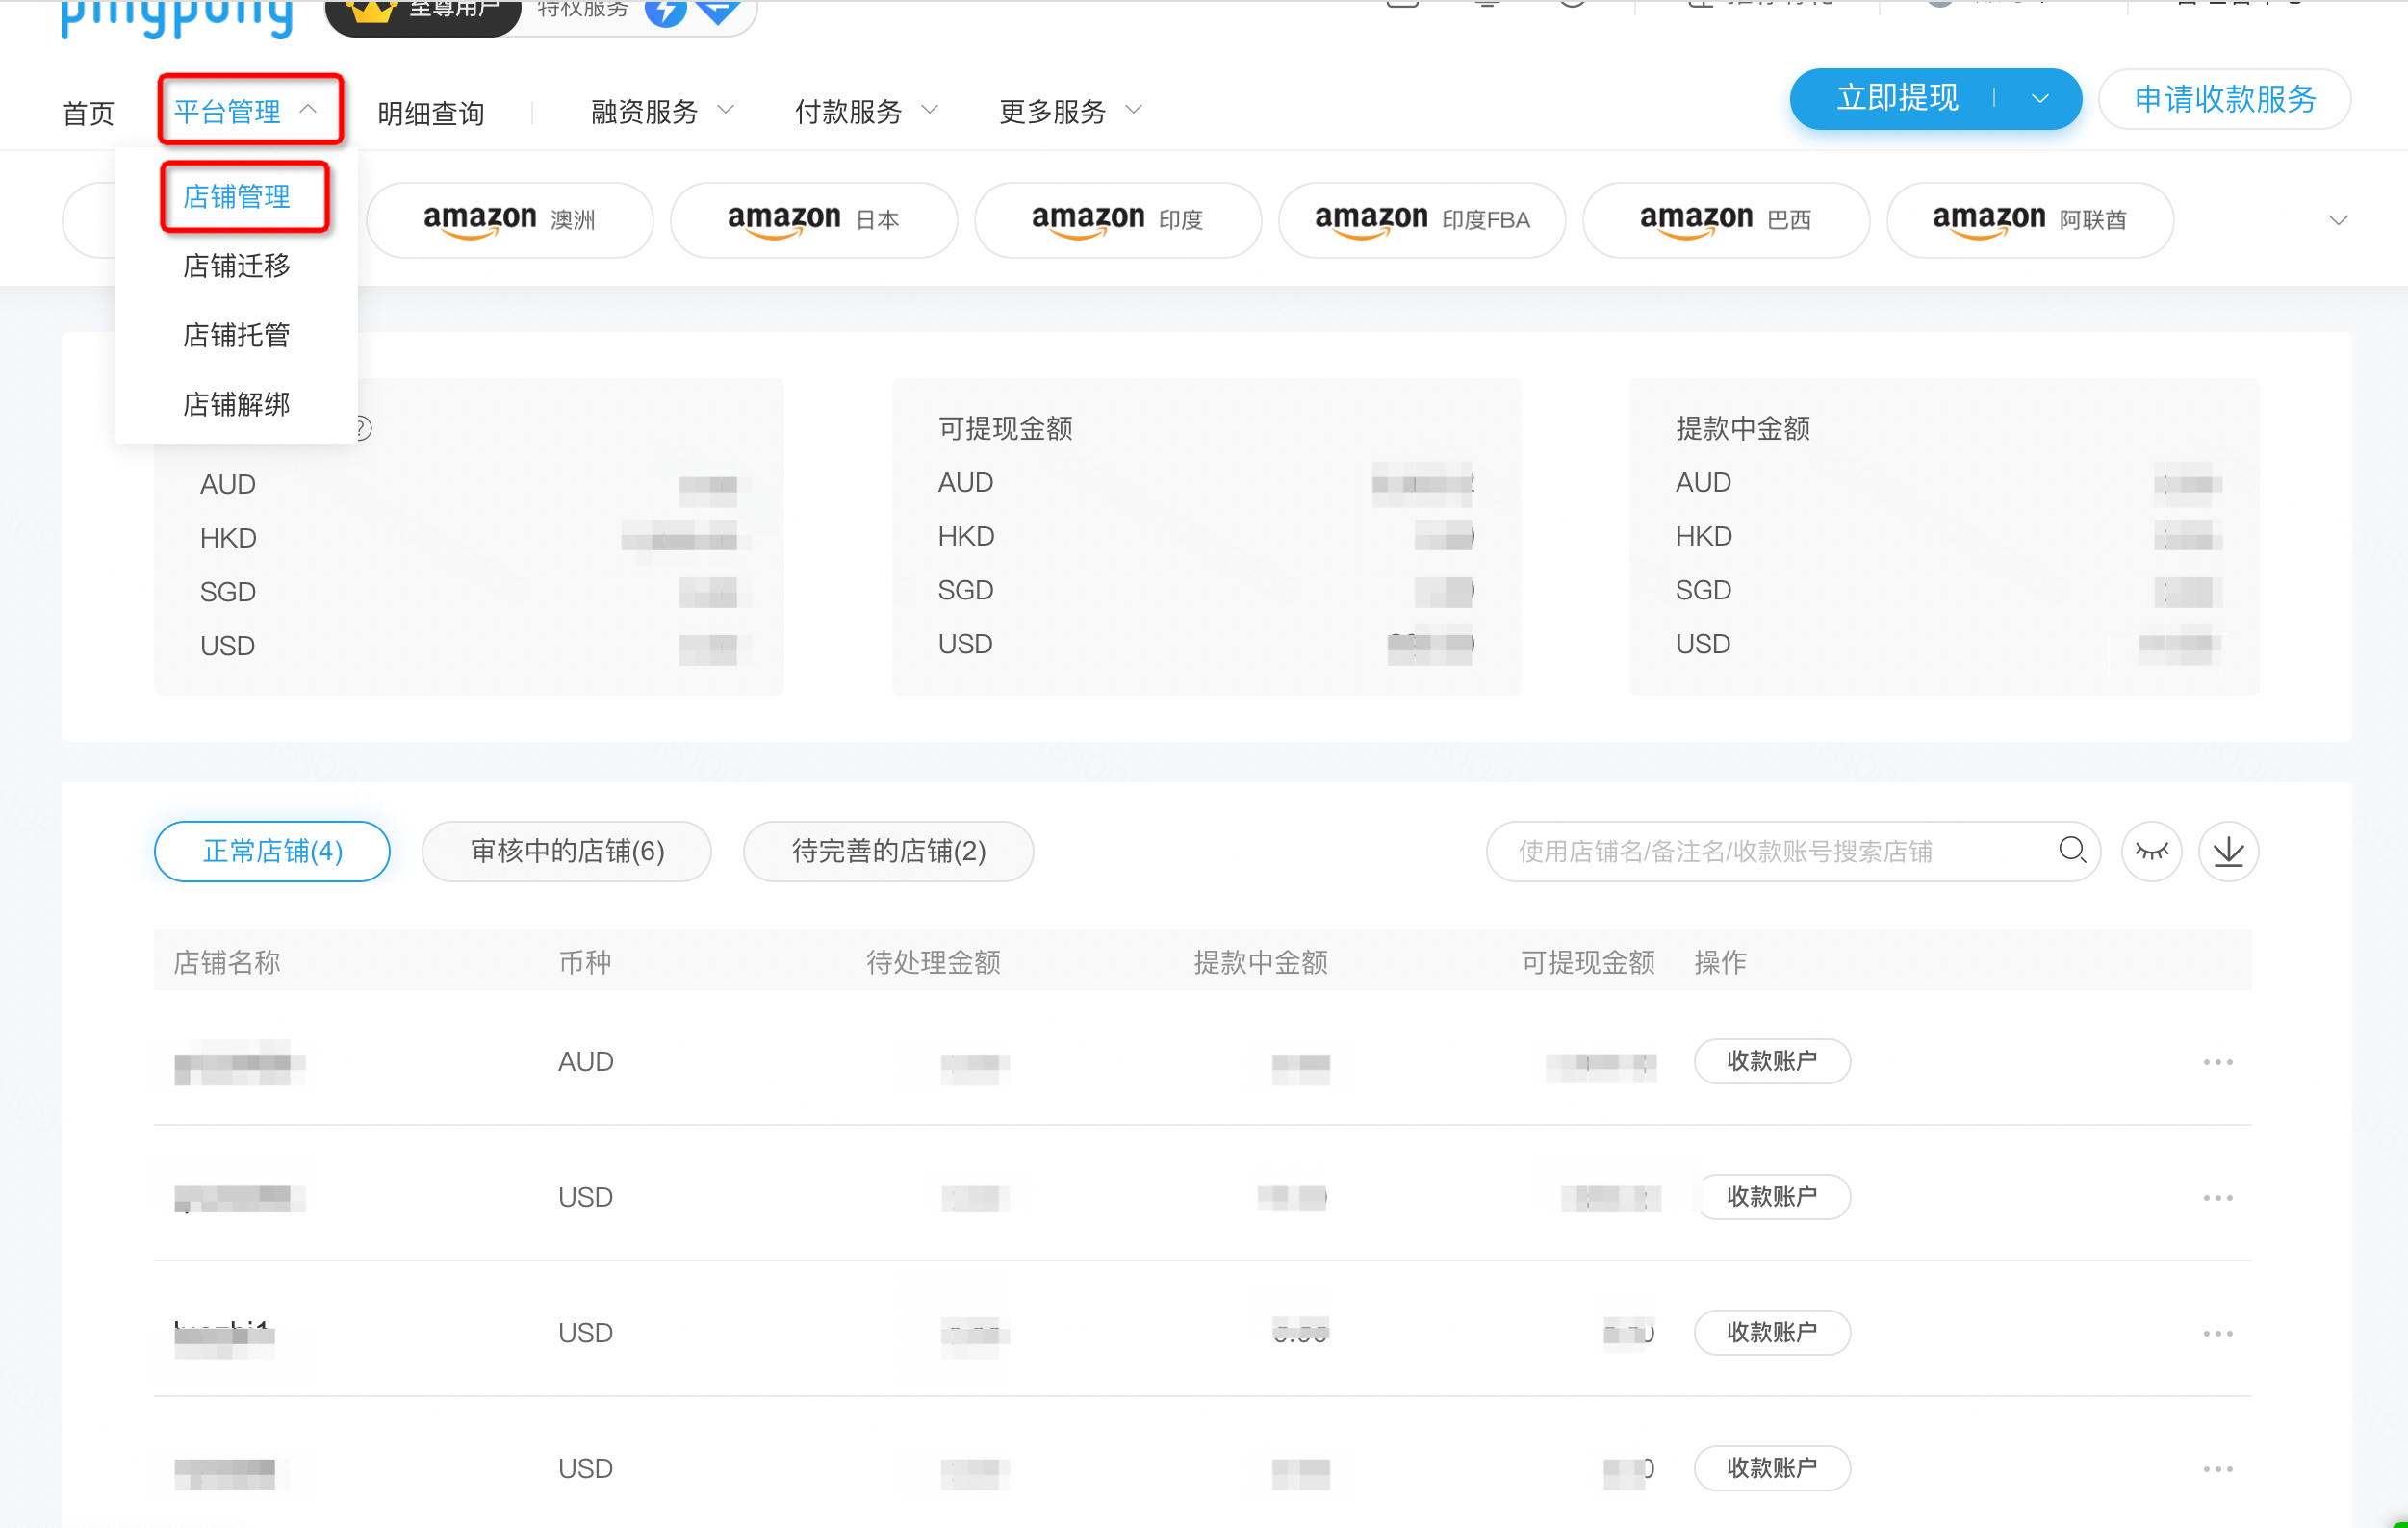Click the 提款中金额 column header

(1260, 962)
